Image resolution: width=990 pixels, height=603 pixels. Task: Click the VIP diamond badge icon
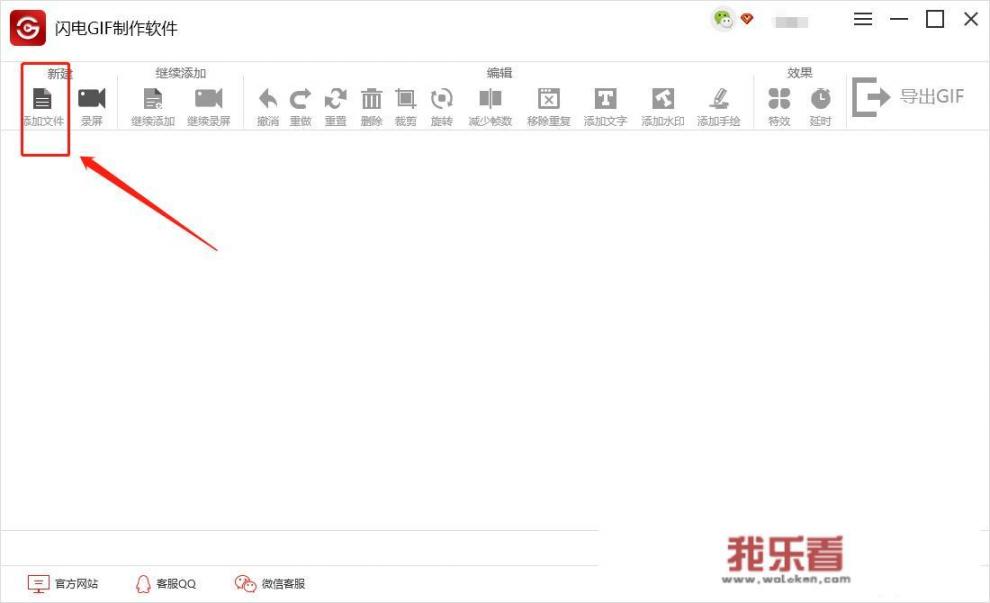pyautogui.click(x=747, y=19)
